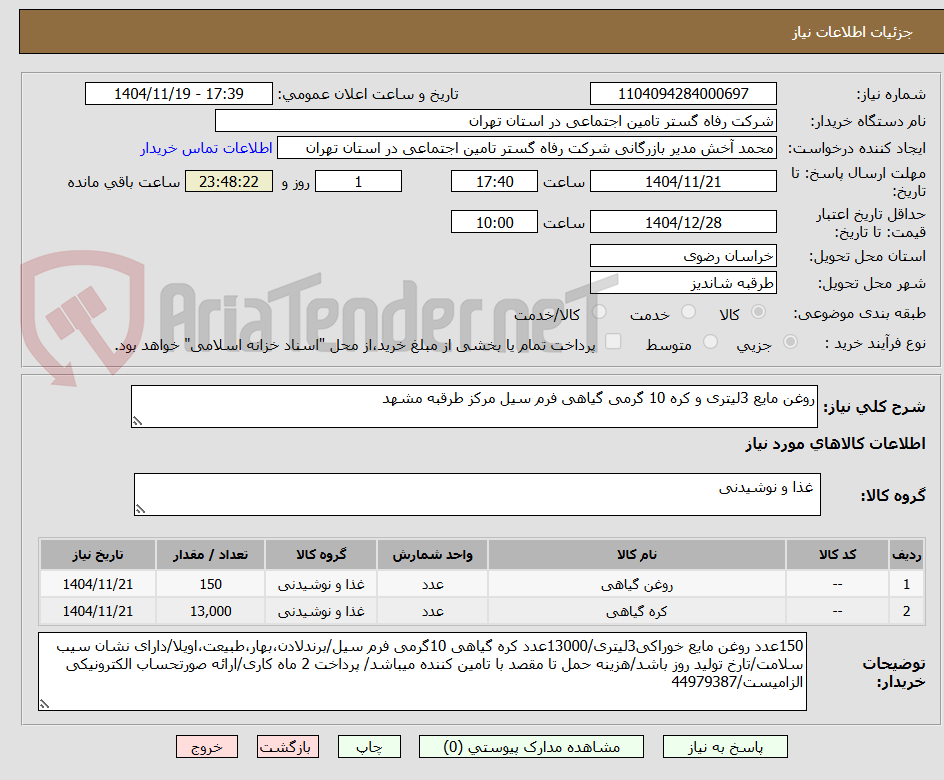Click the announcement date field 1404/11/19 - 17:39

[179, 94]
